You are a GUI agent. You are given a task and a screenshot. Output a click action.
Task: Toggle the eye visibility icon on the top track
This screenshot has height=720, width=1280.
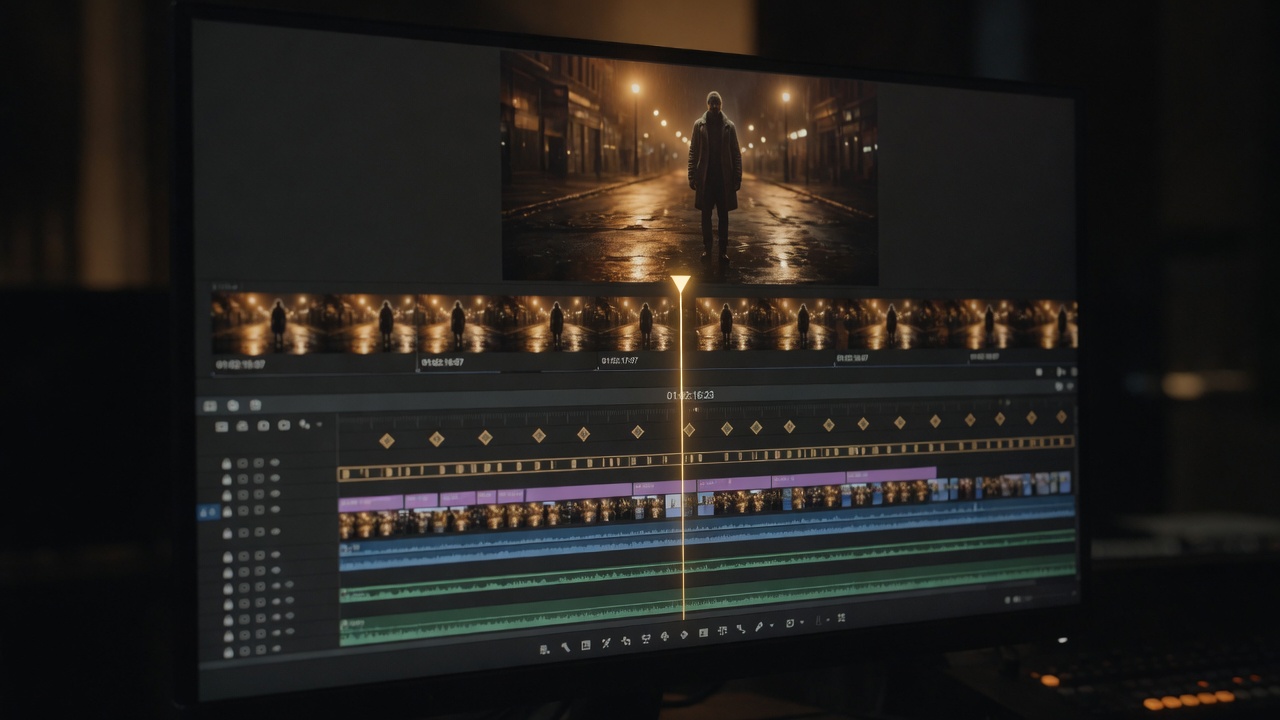(275, 462)
